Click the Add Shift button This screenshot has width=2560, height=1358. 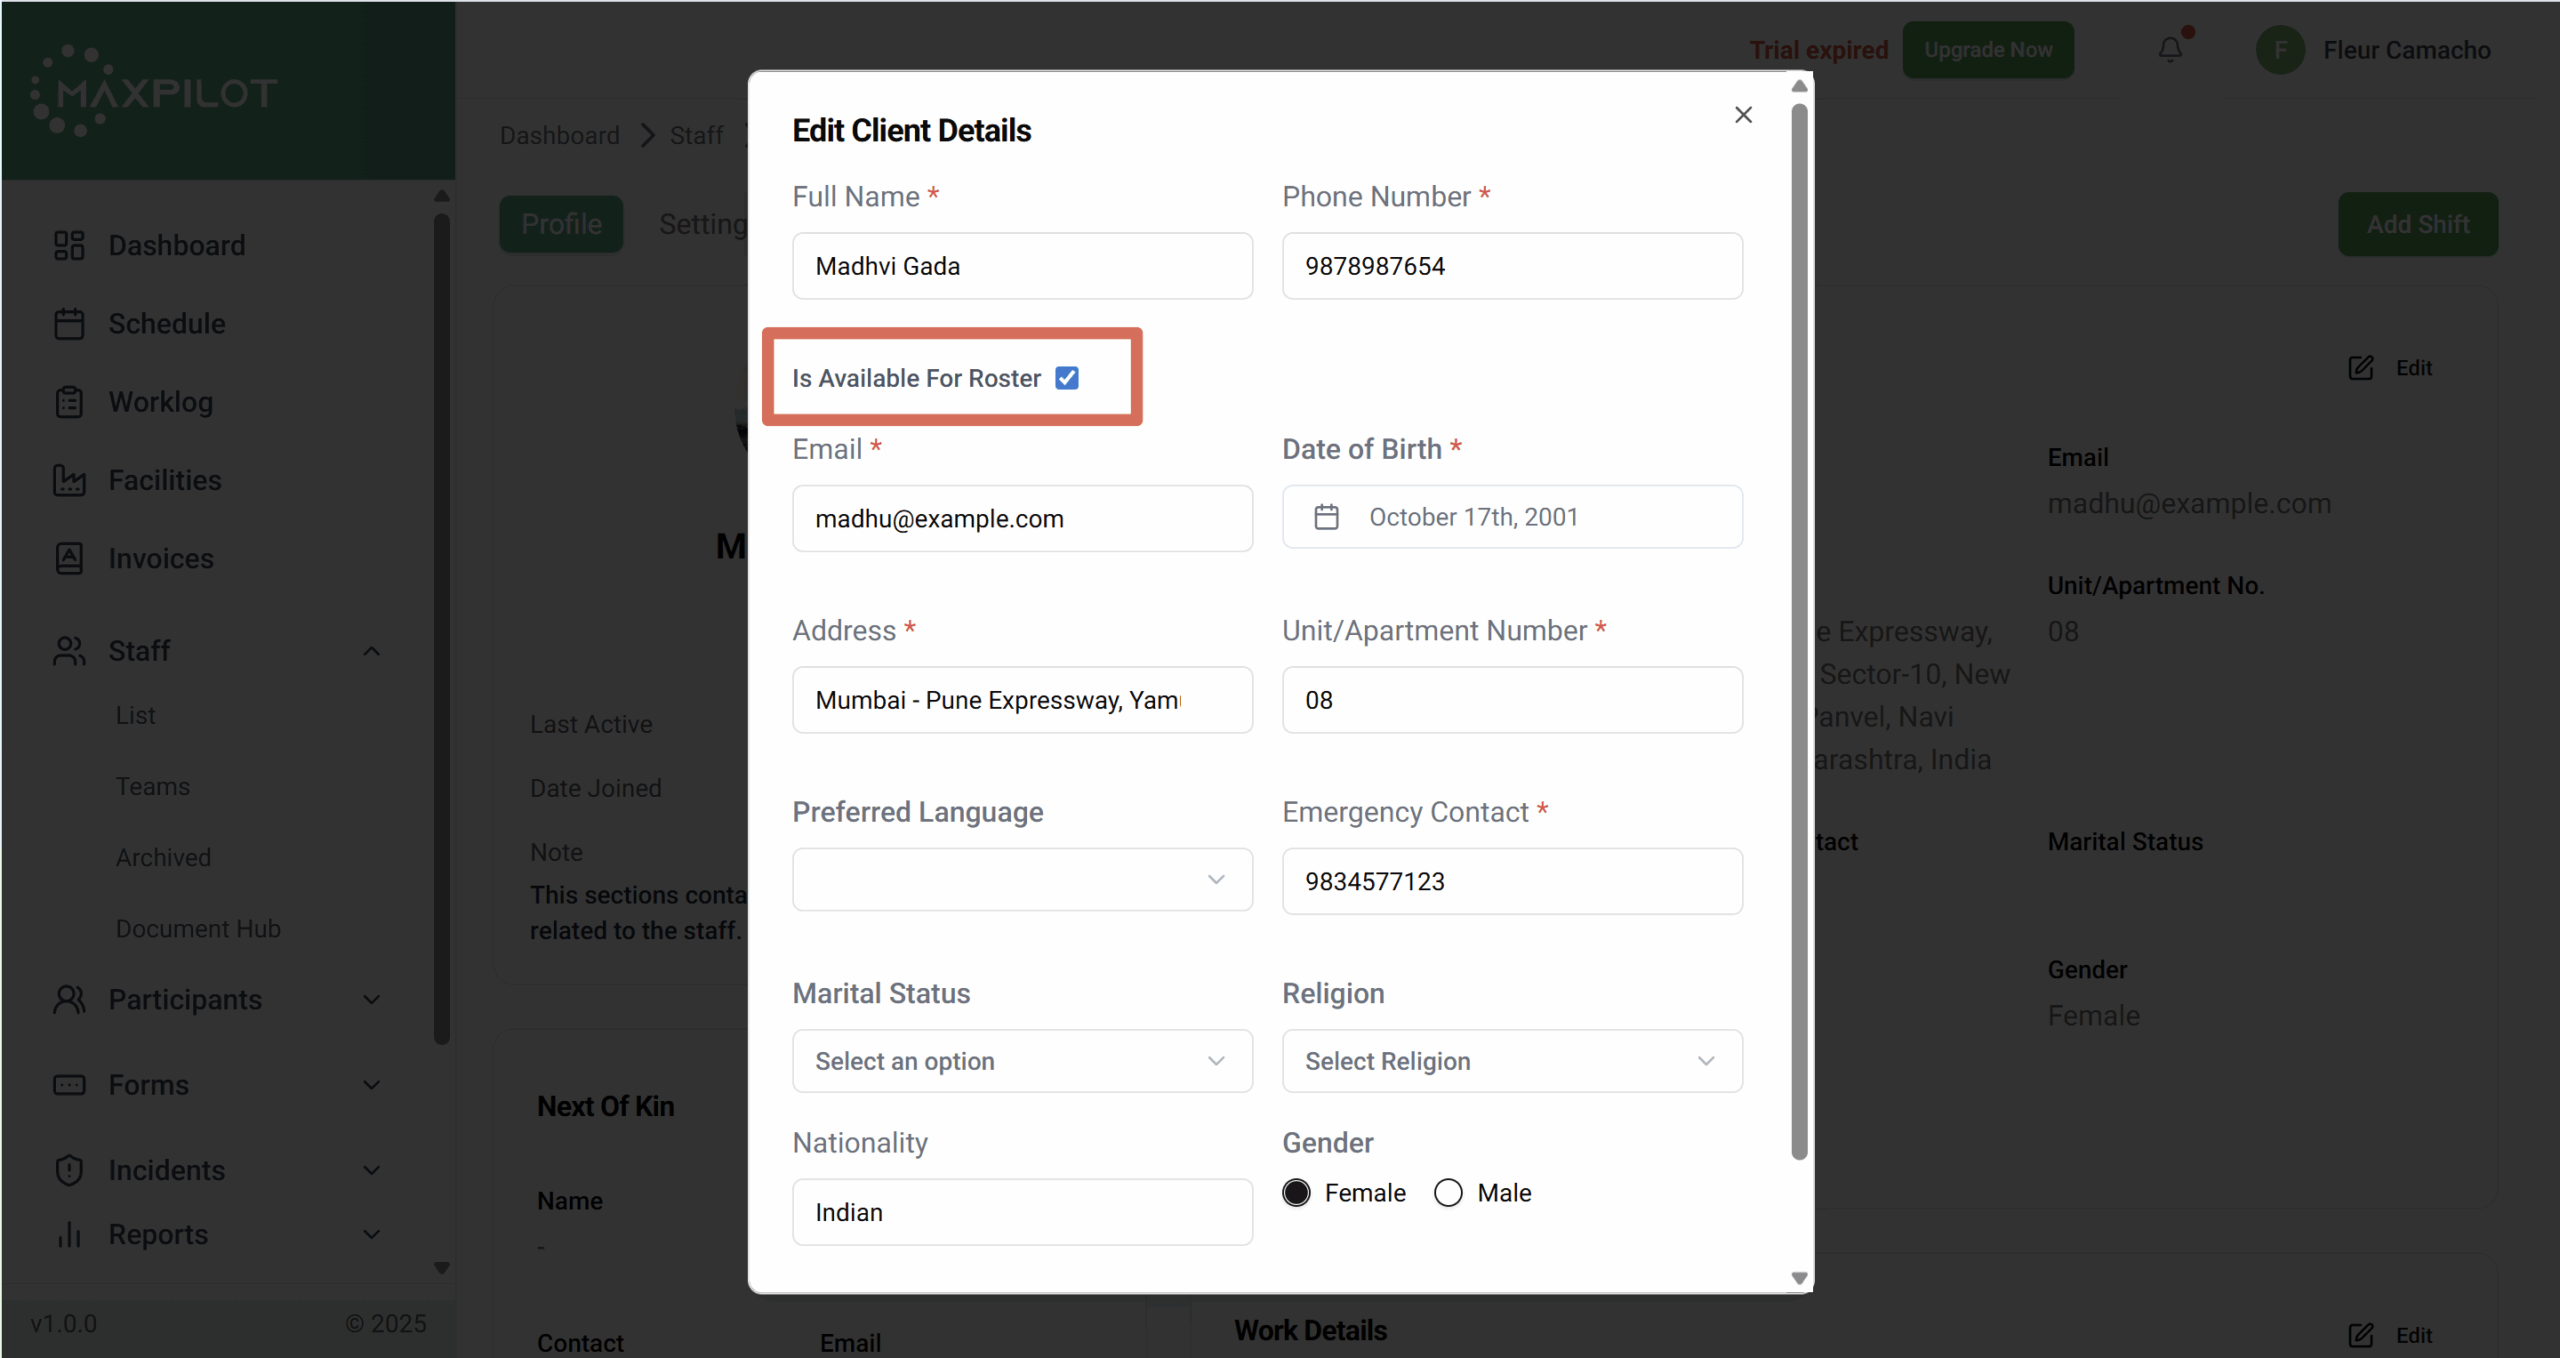(2417, 224)
